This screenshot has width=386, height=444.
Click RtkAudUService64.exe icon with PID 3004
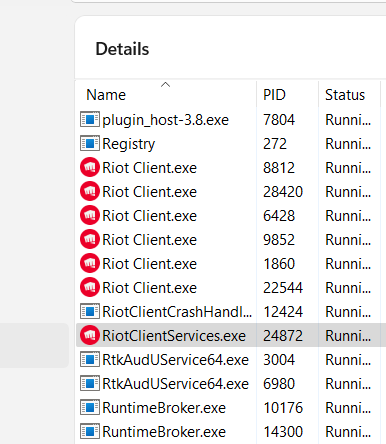click(90, 359)
